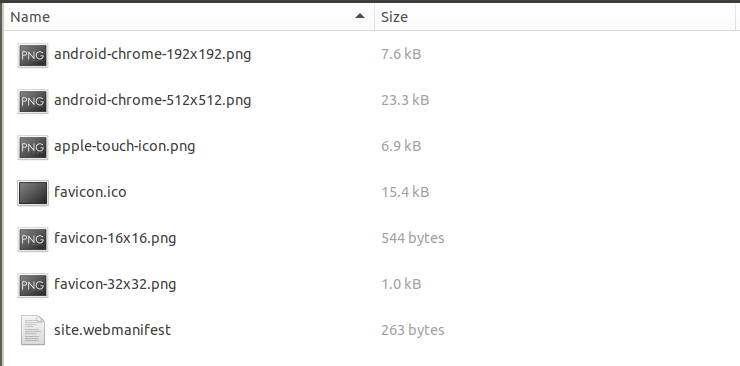Screen dimensions: 740x366
Task: Click the 544 bytes size entry
Action: [412, 238]
